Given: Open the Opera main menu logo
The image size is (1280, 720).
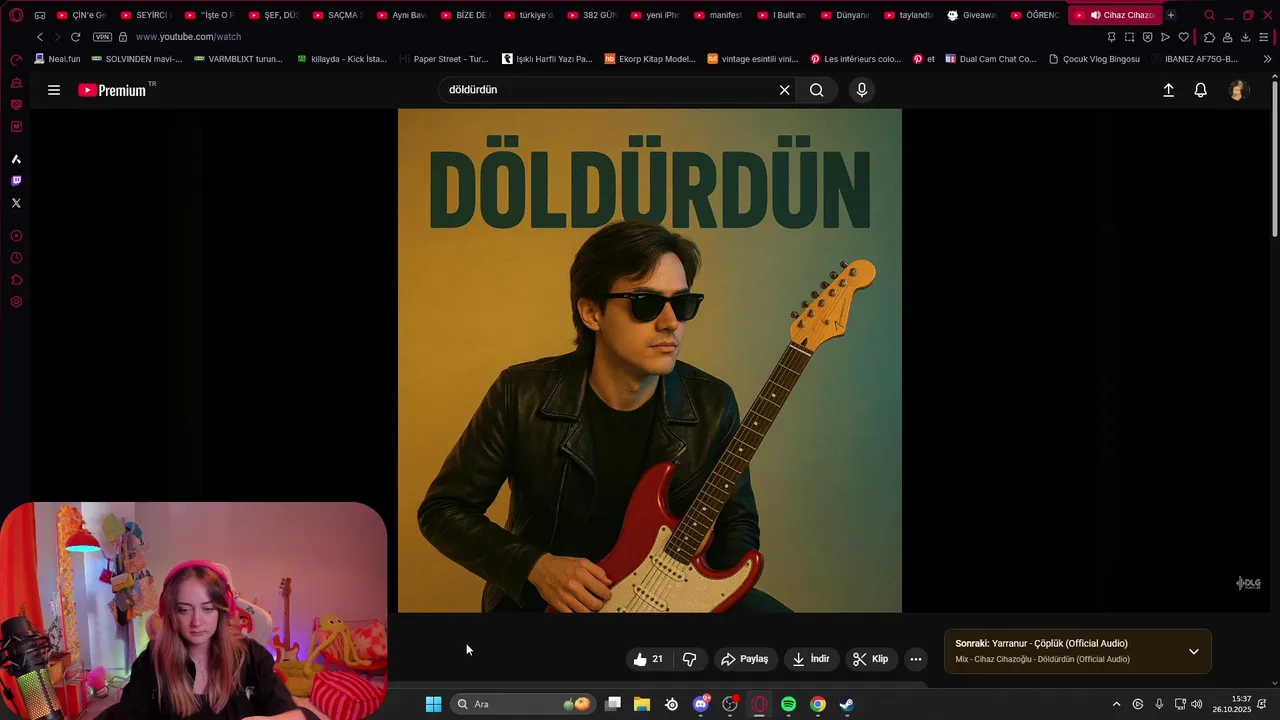Looking at the screenshot, I should click(x=16, y=15).
